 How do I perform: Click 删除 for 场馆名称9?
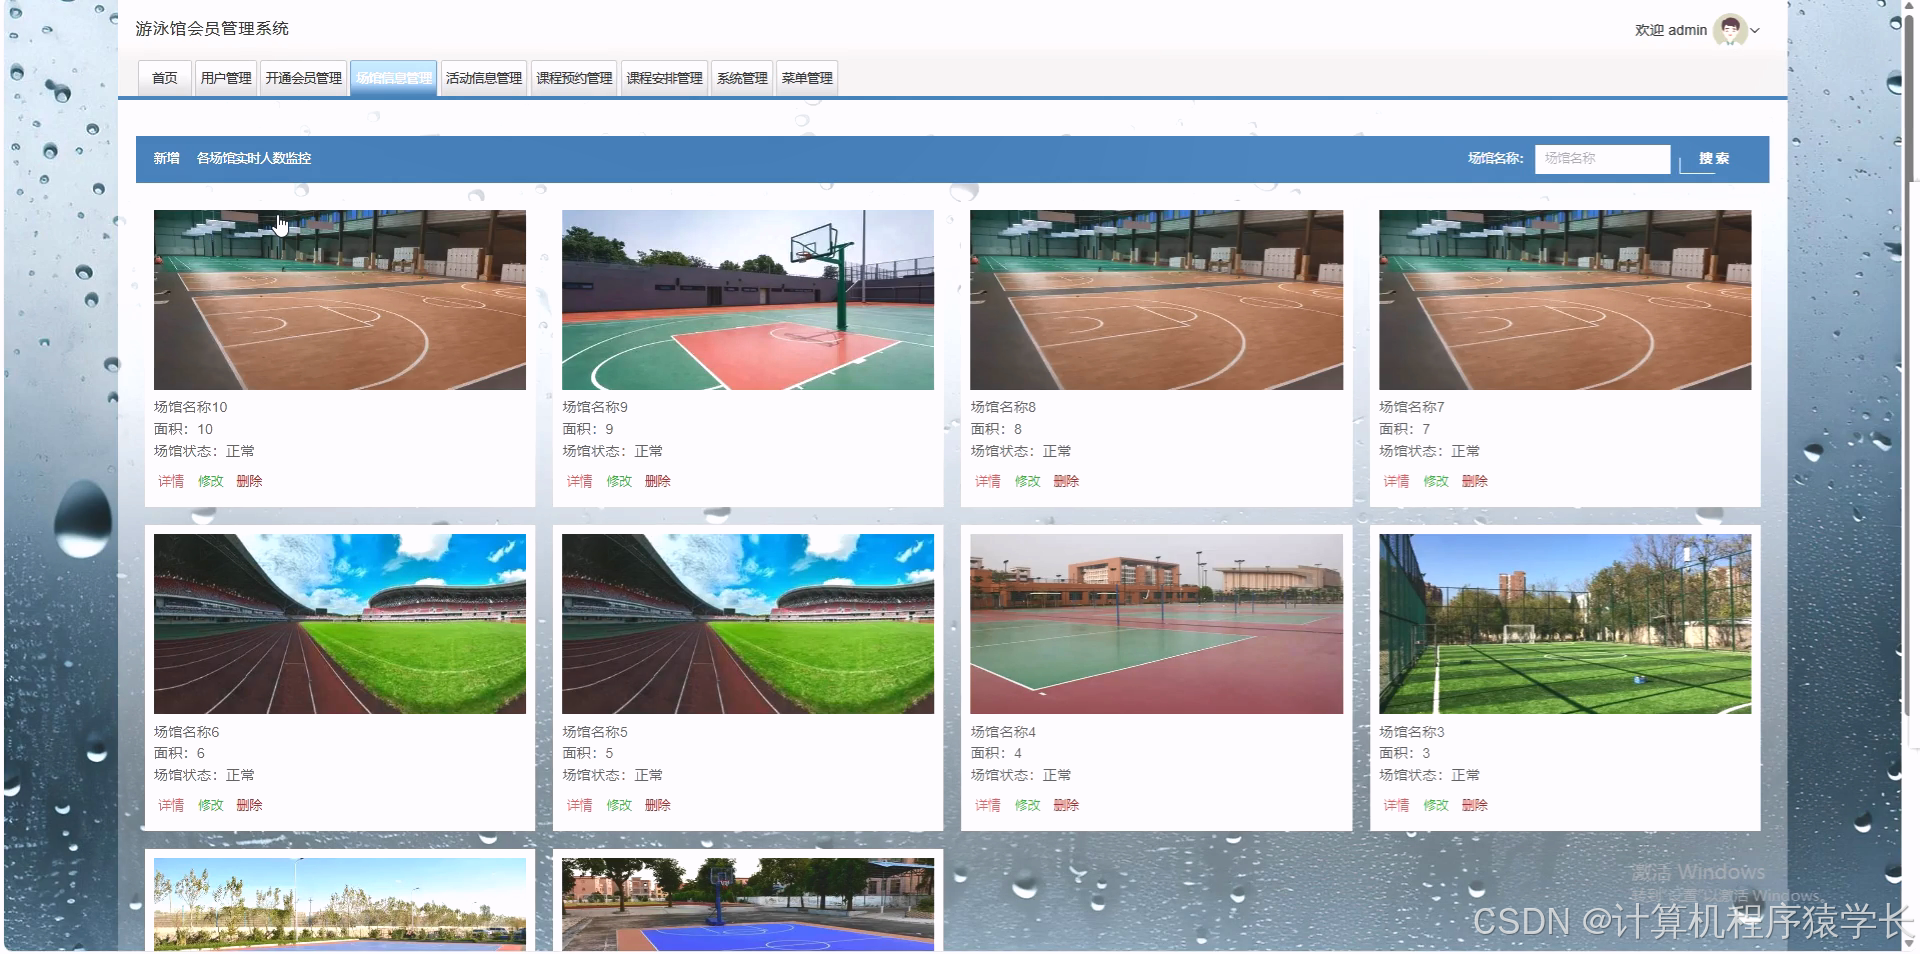(x=657, y=481)
